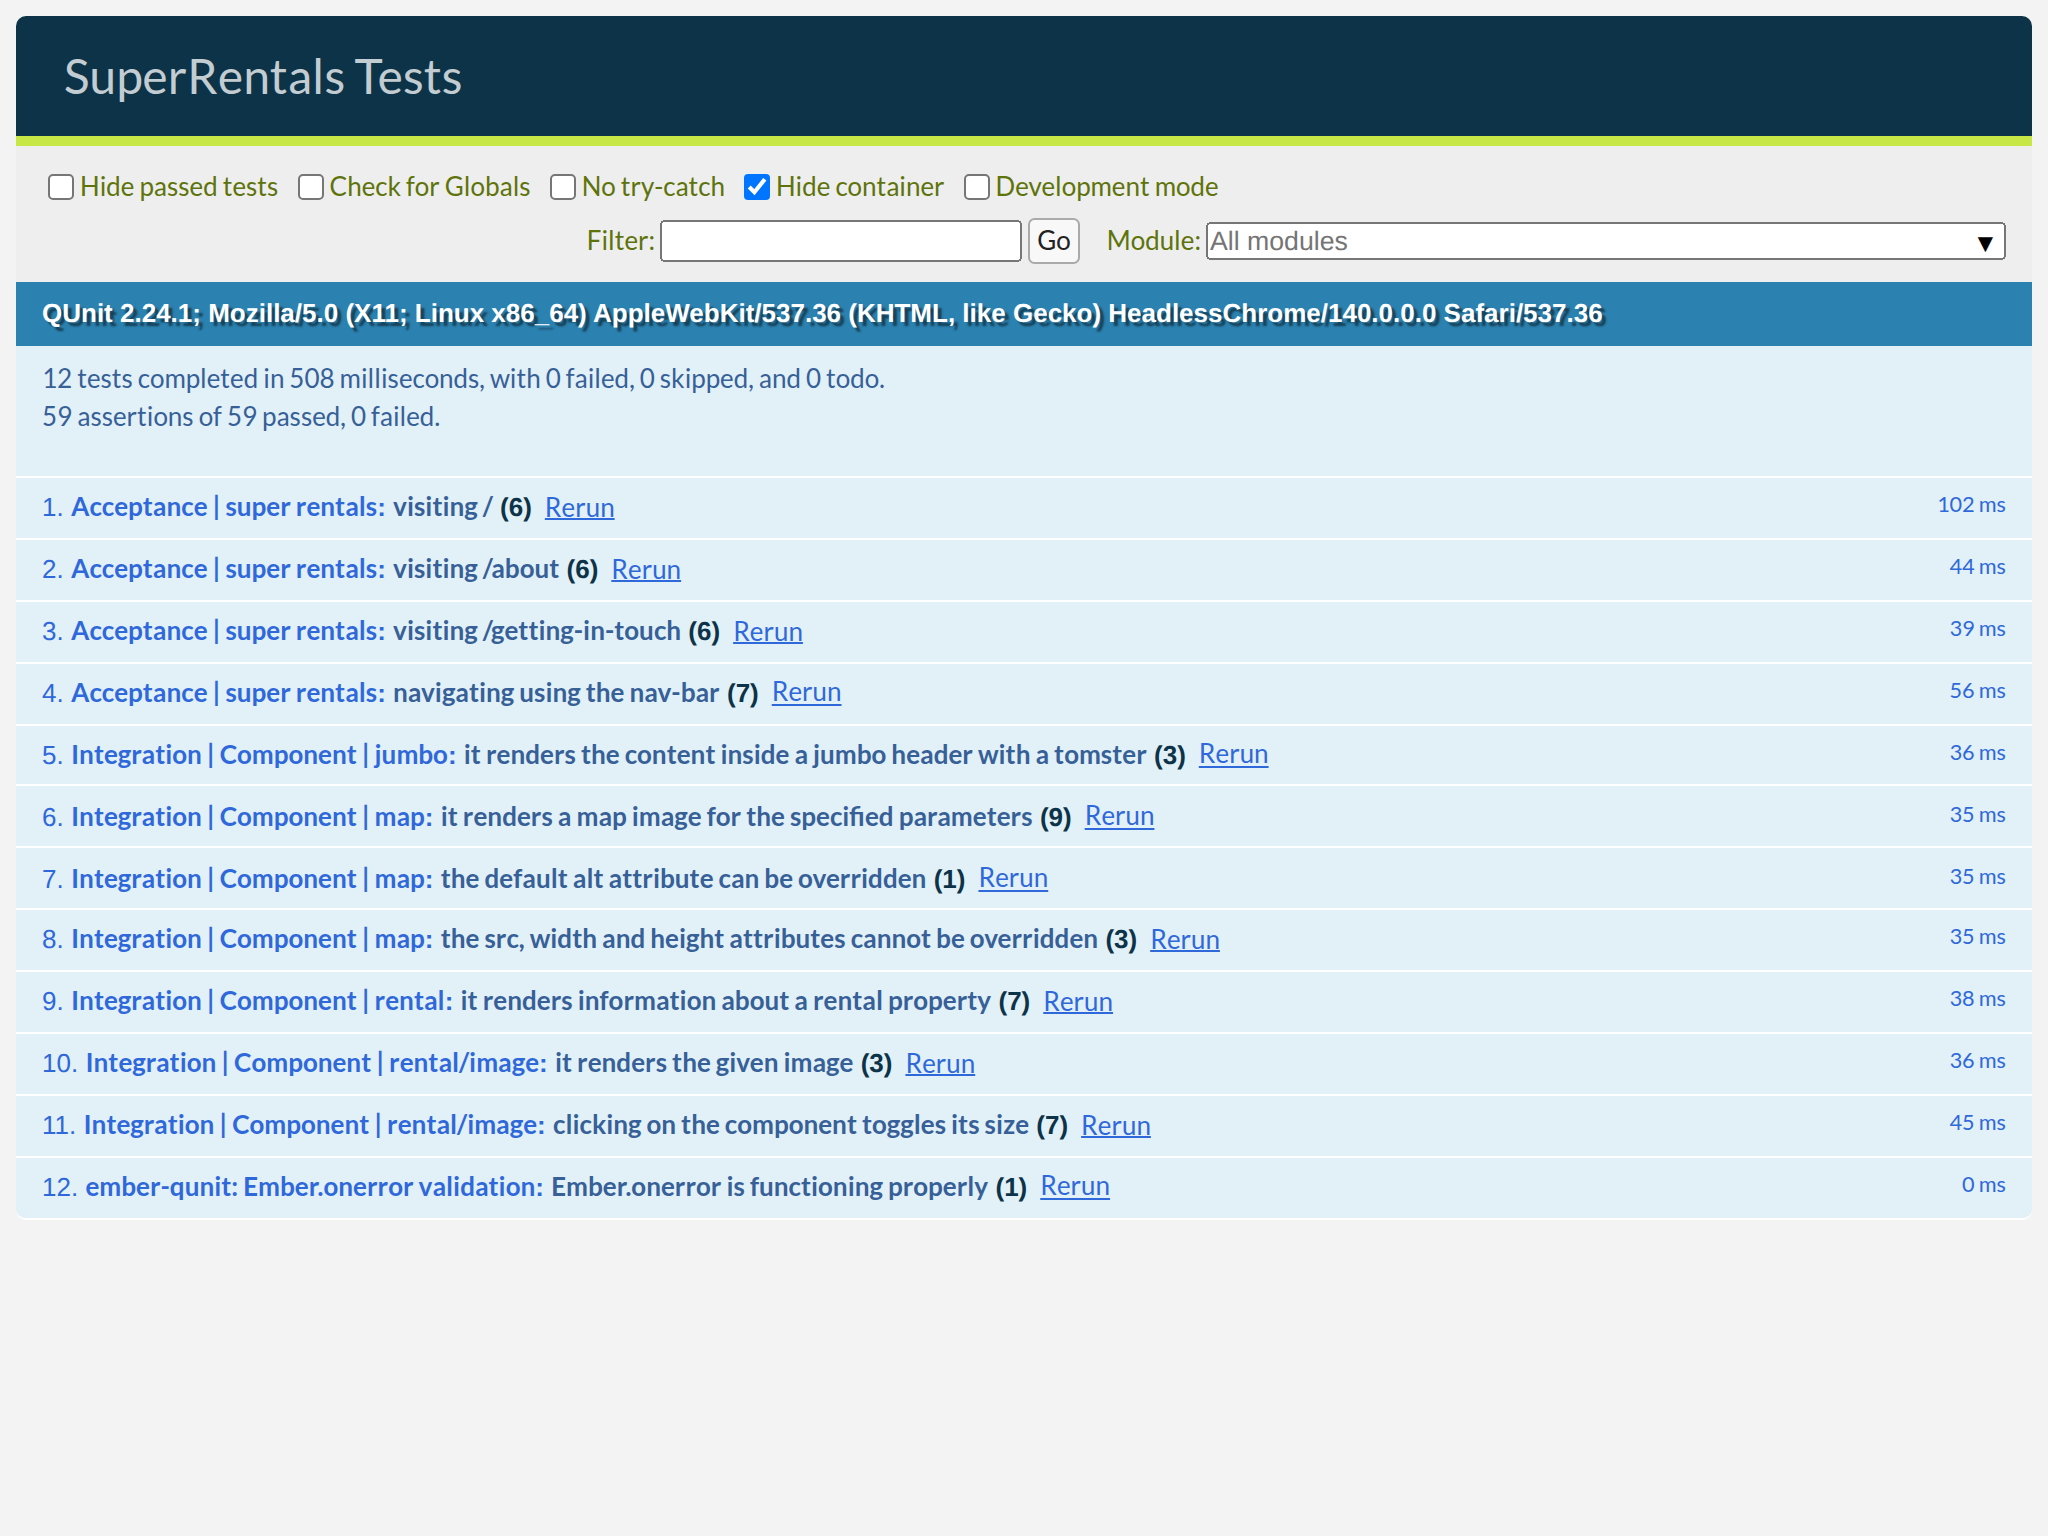Enable Development mode
Image resolution: width=2048 pixels, height=1536 pixels.
tap(977, 187)
